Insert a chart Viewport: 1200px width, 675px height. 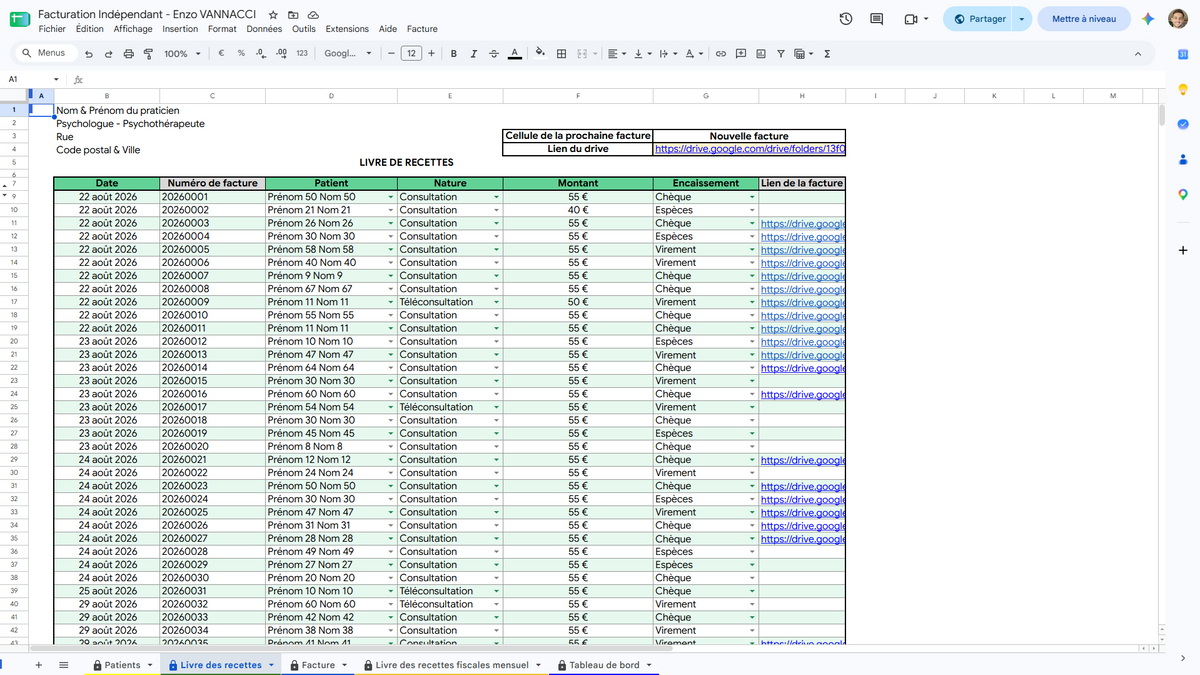[761, 54]
